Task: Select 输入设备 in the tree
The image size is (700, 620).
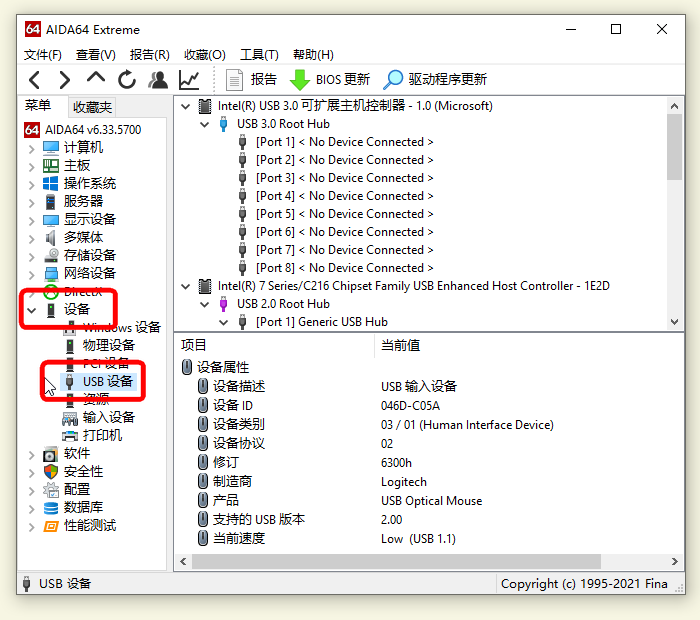Action: (108, 417)
